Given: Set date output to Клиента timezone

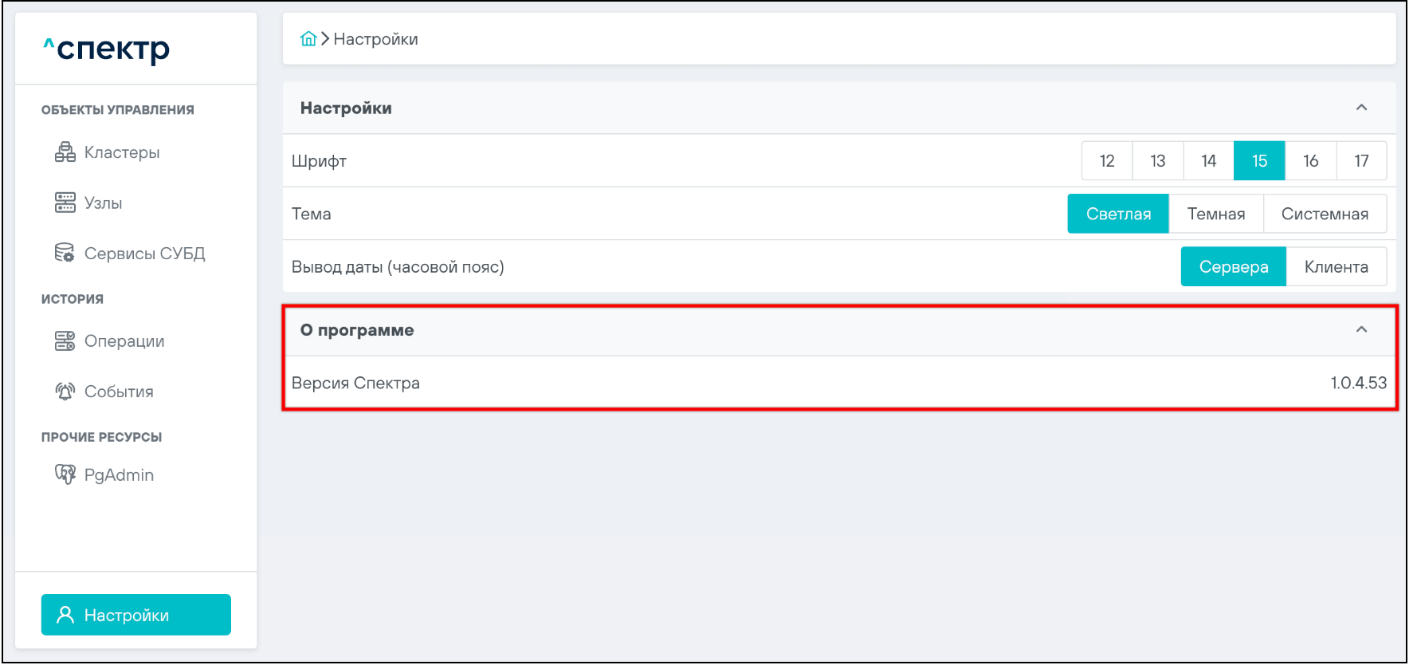Looking at the screenshot, I should pos(1336,267).
